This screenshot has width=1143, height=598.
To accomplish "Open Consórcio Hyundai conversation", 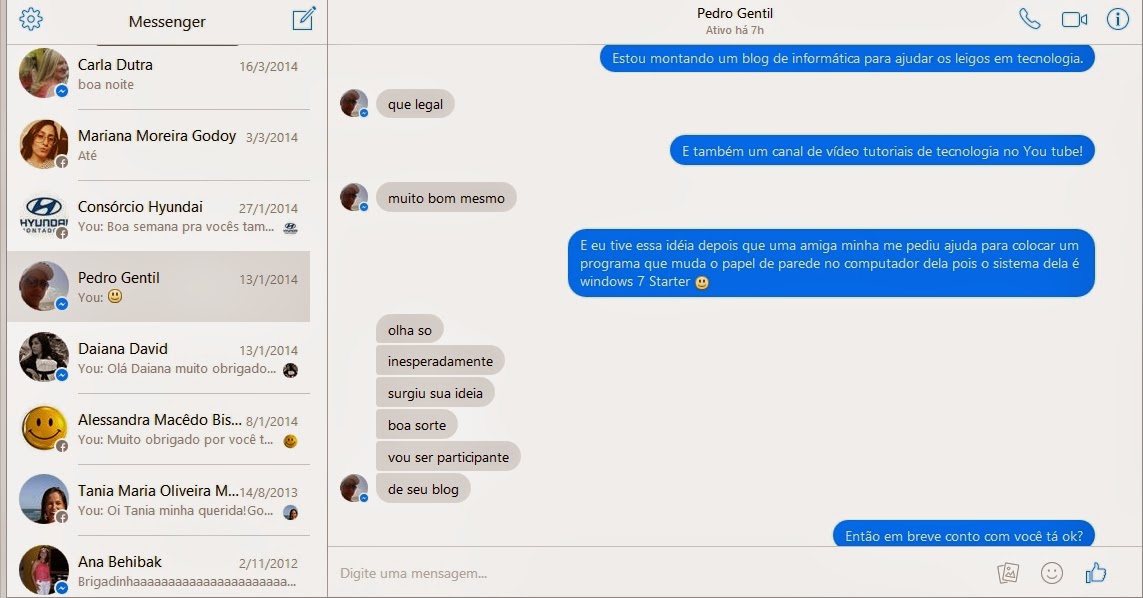I will (158, 216).
